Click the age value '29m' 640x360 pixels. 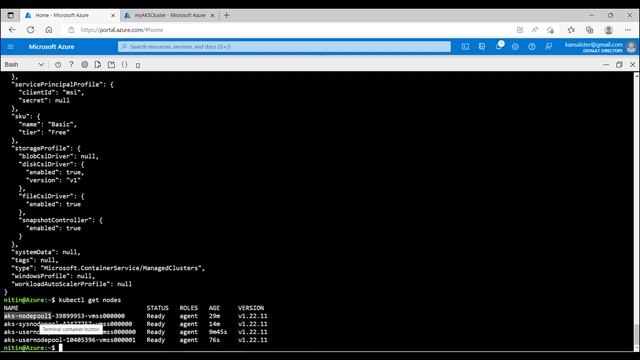point(214,316)
